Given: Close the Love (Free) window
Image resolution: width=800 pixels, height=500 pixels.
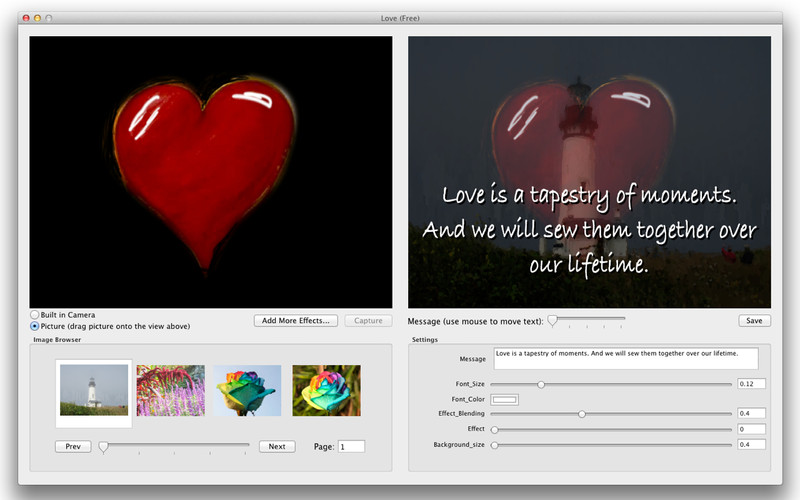Looking at the screenshot, I should (26, 18).
